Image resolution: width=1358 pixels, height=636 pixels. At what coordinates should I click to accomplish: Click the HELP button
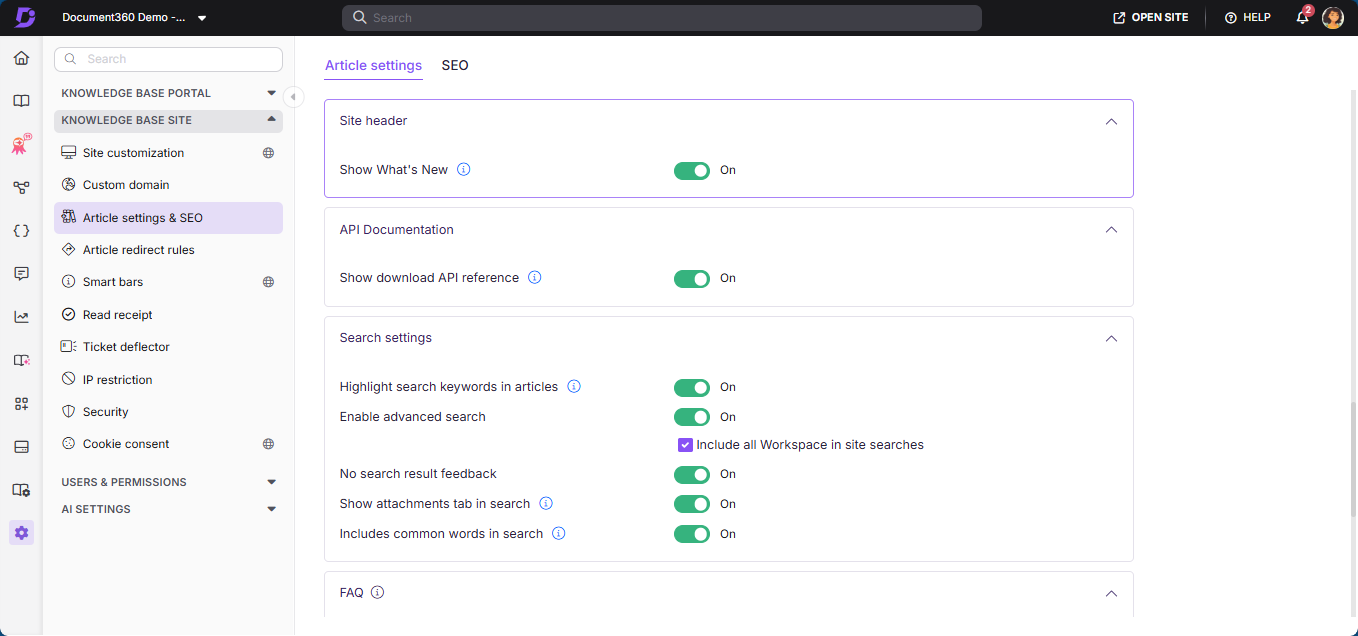[x=1248, y=17]
